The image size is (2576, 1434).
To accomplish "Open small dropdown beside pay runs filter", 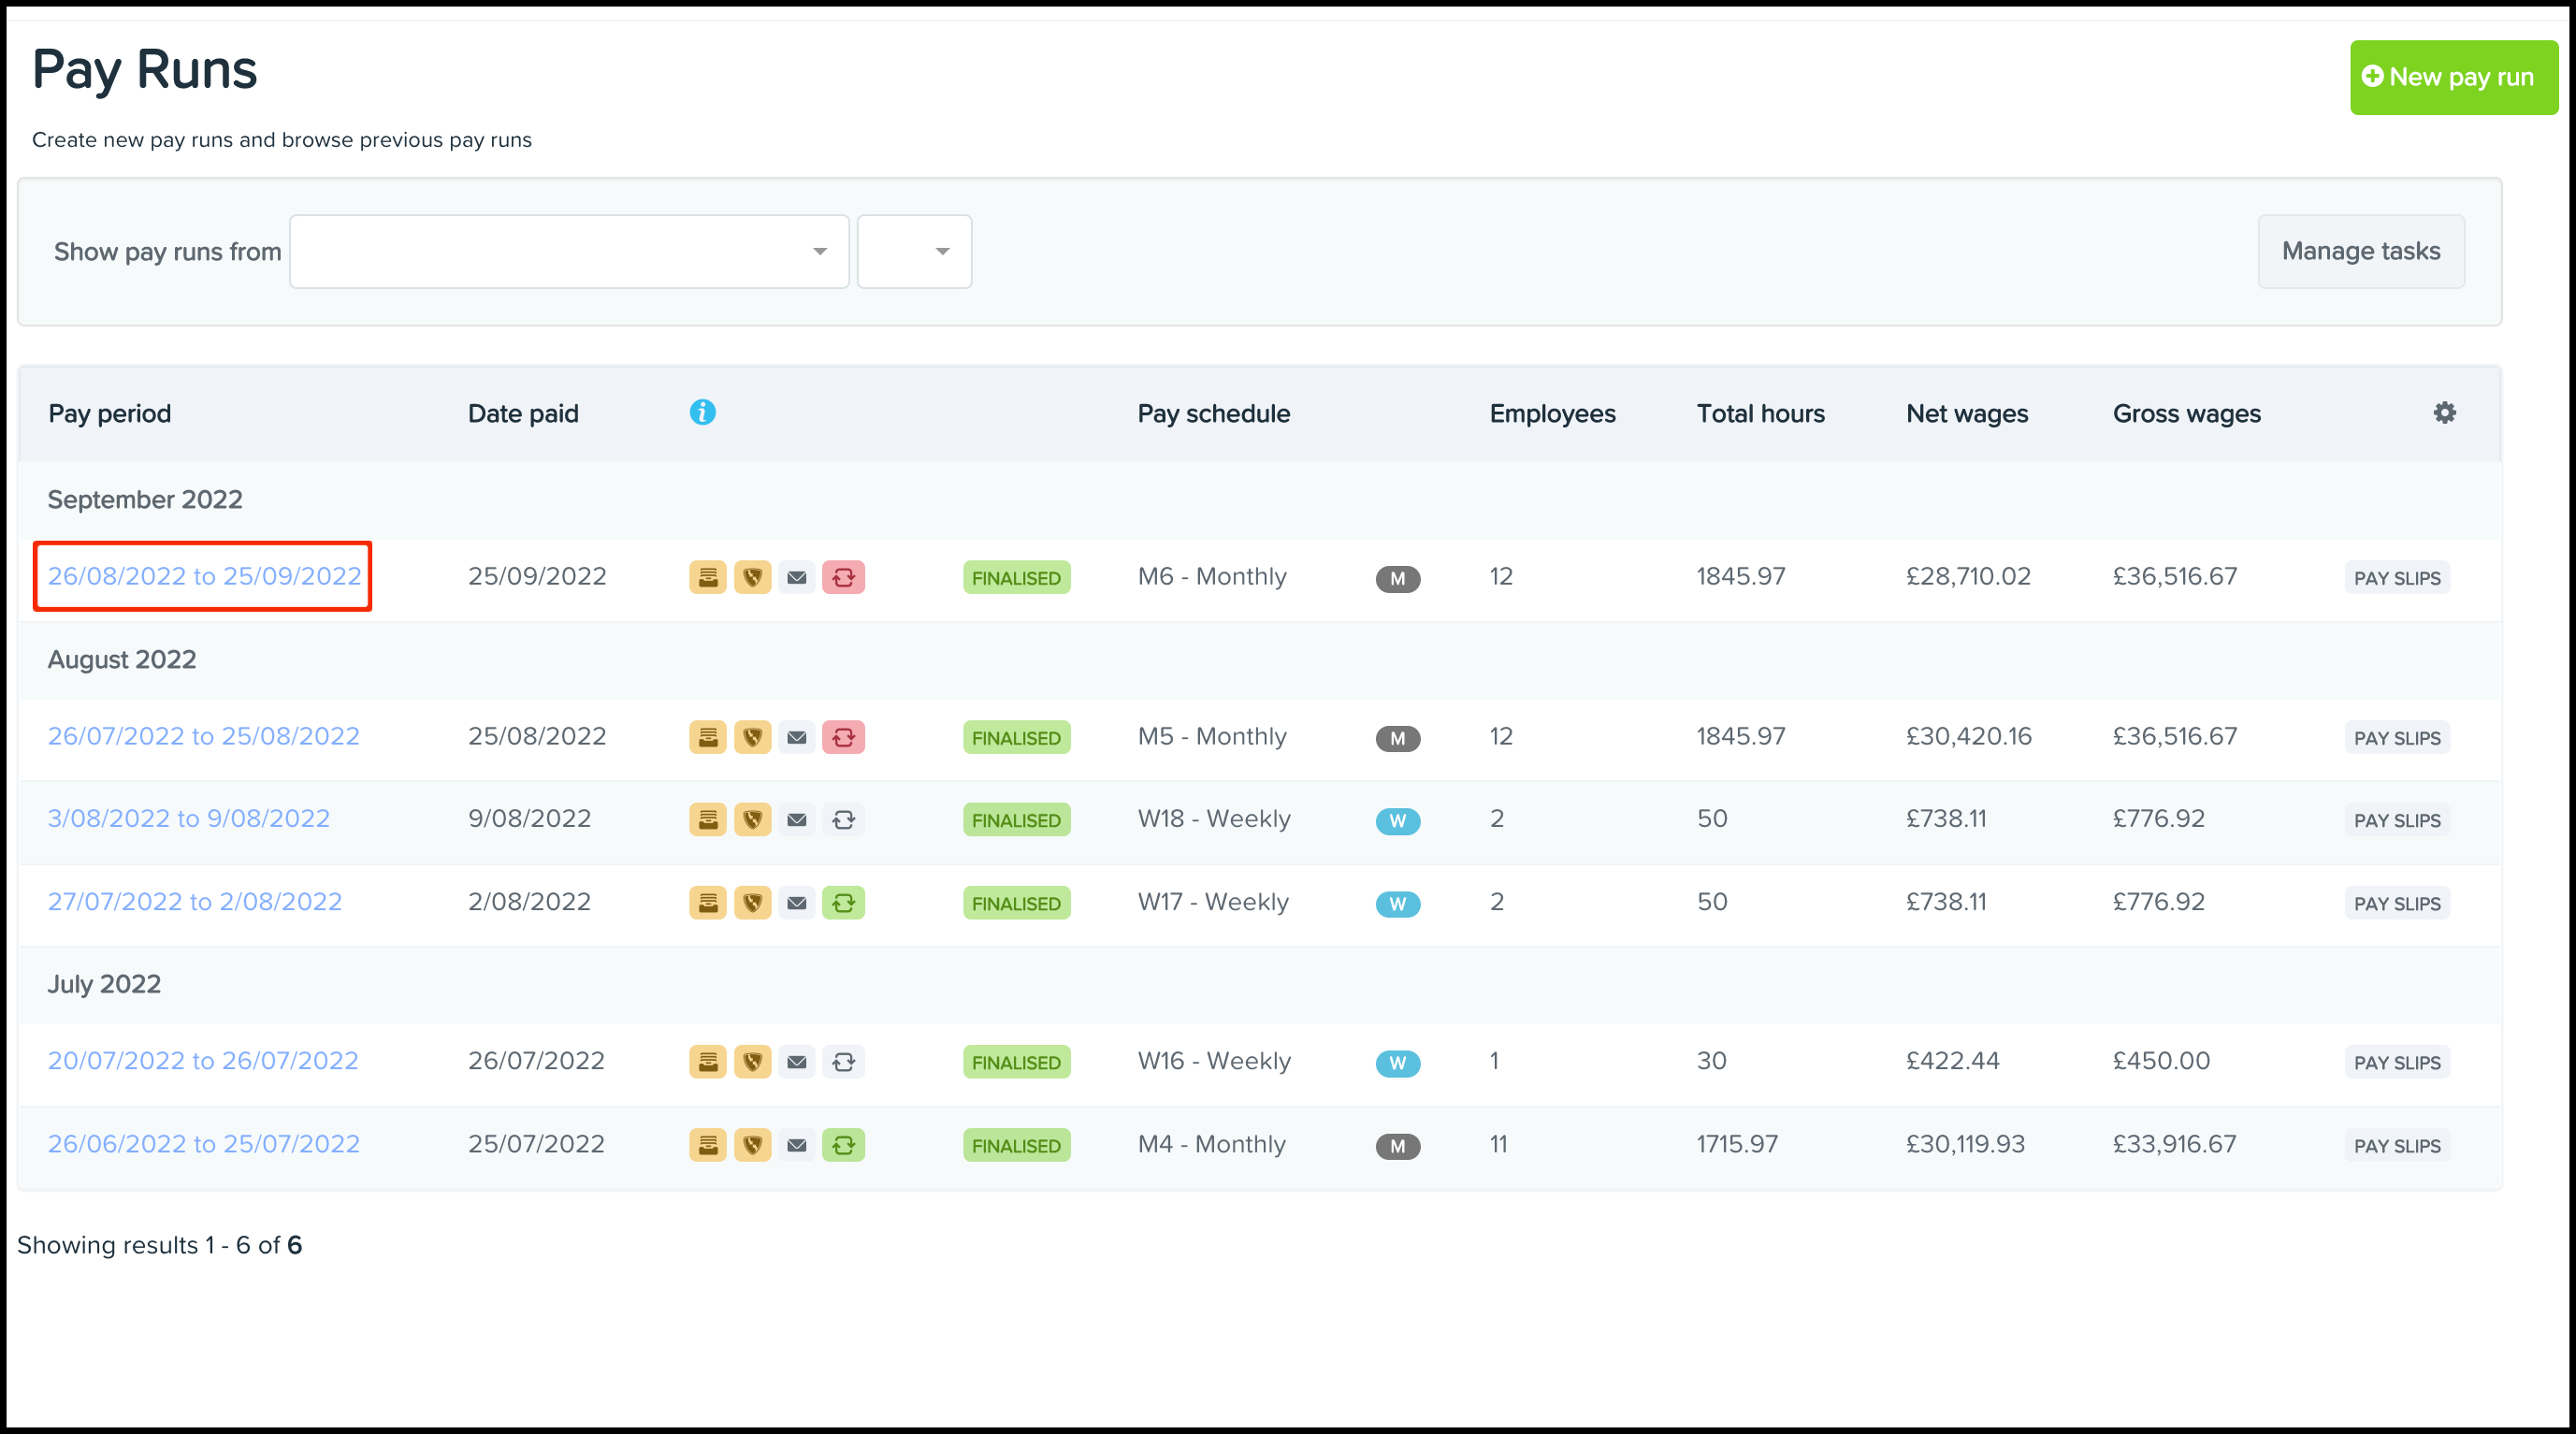I will (x=914, y=251).
